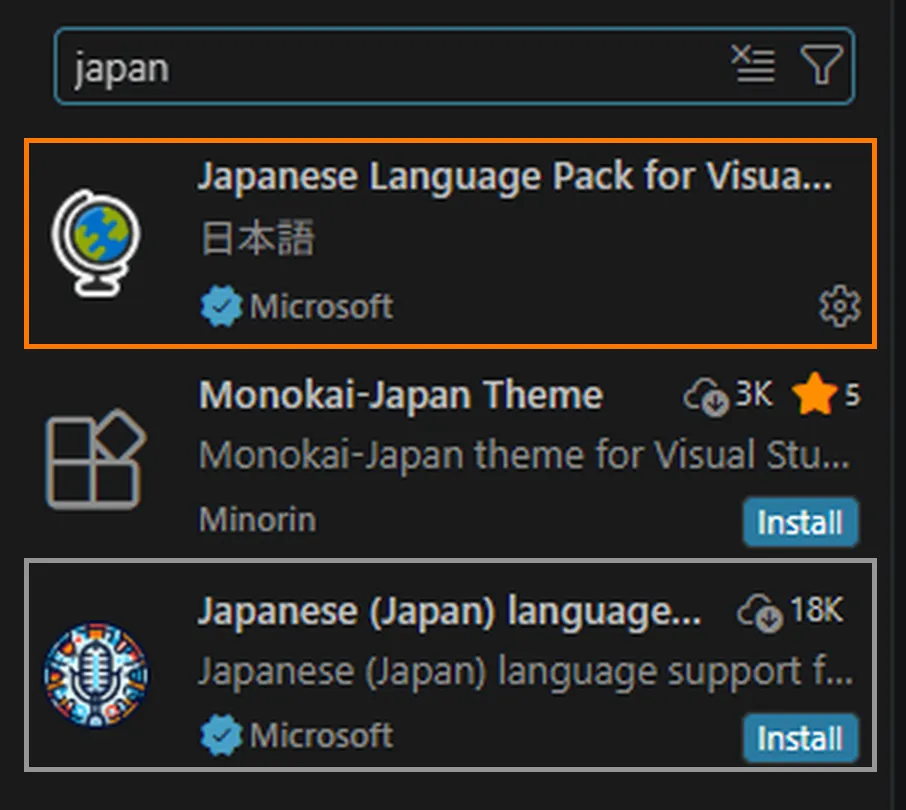Select Japanese (Japan) language extension title

[449, 612]
